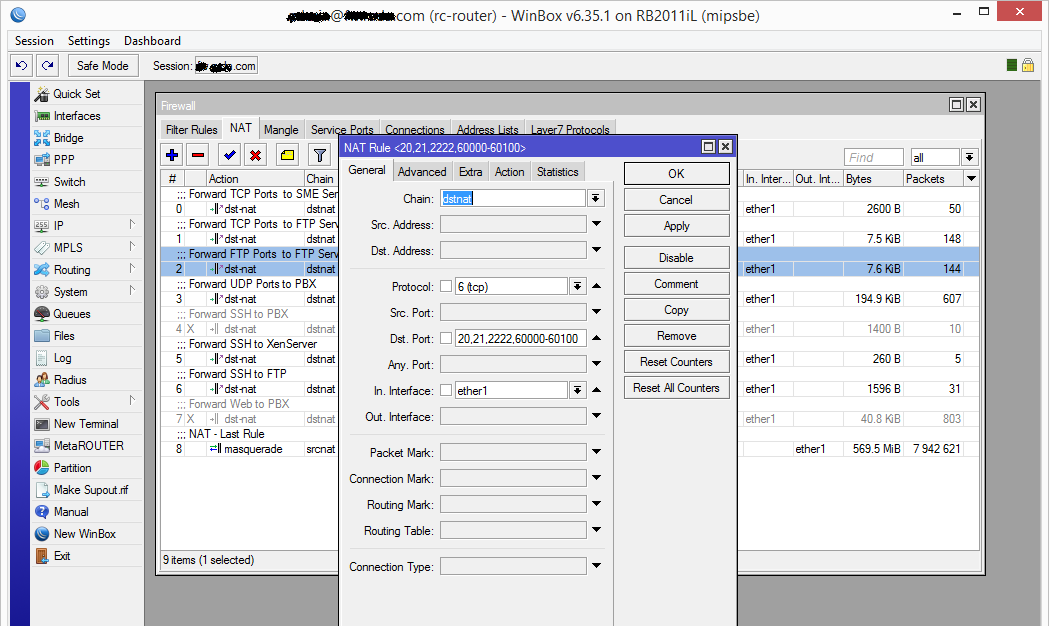Image resolution: width=1049 pixels, height=626 pixels.
Task: Open the Mangle tab
Action: coord(281,130)
